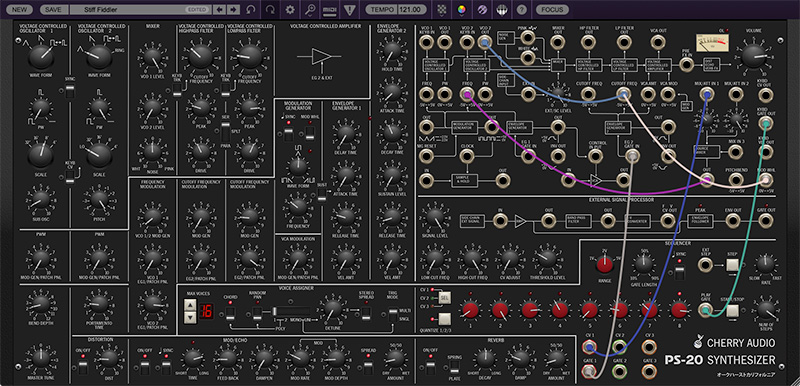Click the processor GATE OUT jack
The height and width of the screenshot is (386, 800).
pyautogui.click(x=765, y=220)
